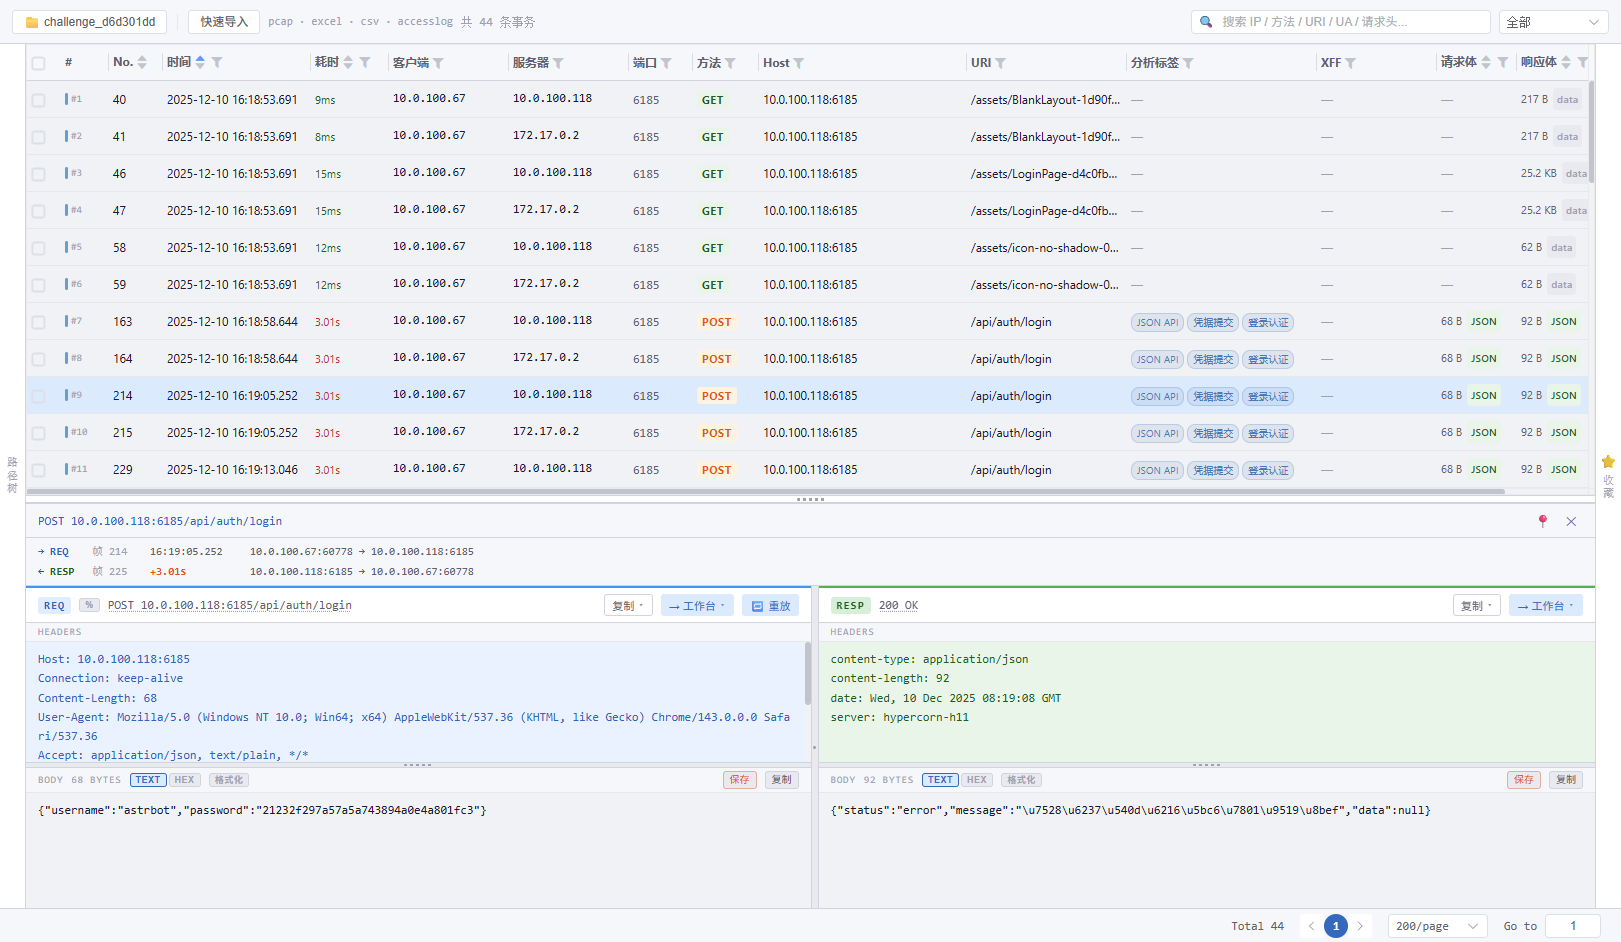
Task: Click the 重放 replay button
Action: coord(770,606)
